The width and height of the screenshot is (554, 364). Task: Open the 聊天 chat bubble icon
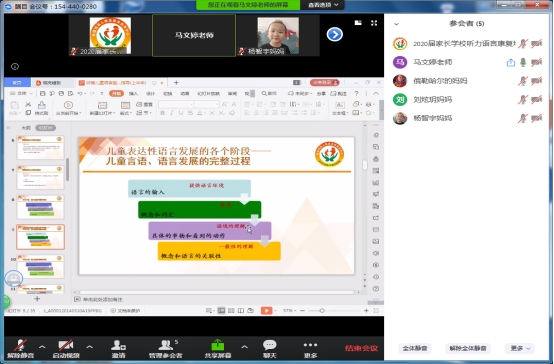(x=270, y=345)
